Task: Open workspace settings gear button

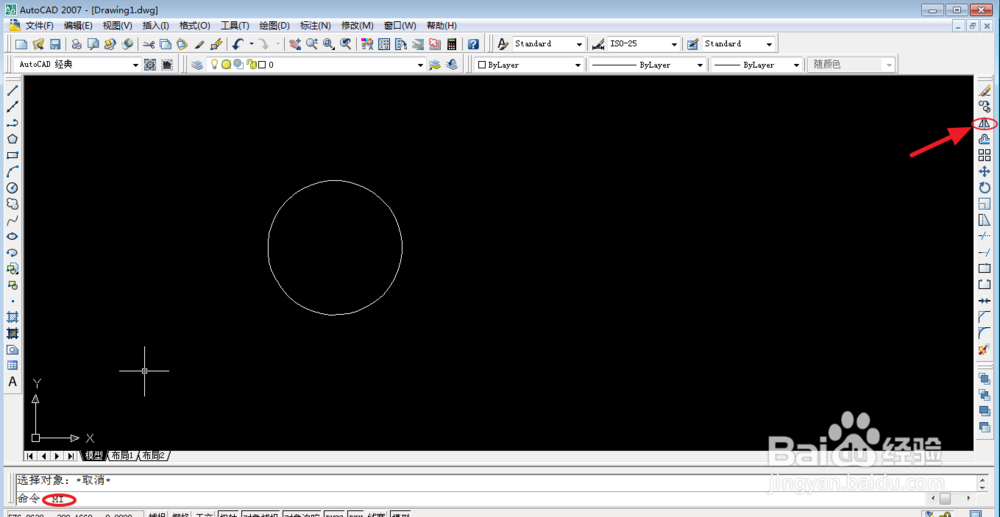Action: click(x=150, y=65)
